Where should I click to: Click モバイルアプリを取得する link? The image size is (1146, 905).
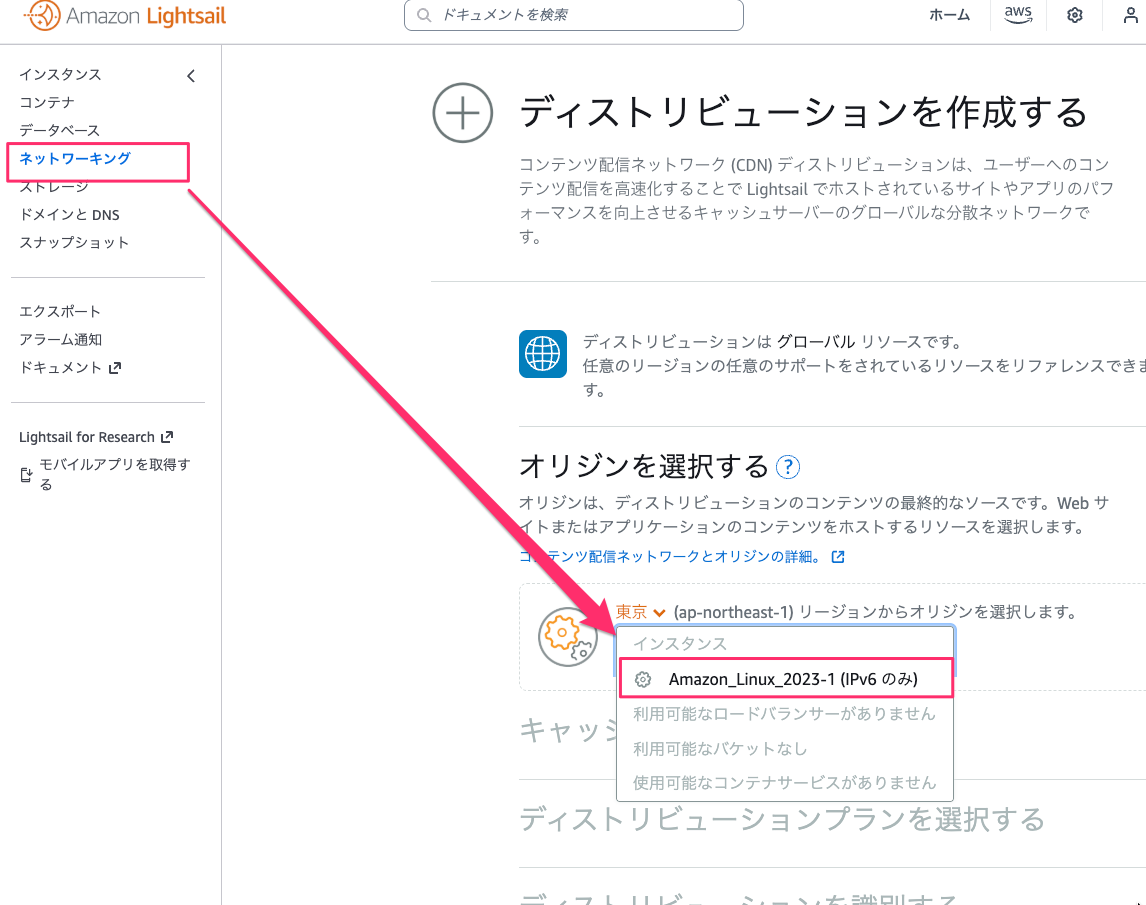(114, 474)
